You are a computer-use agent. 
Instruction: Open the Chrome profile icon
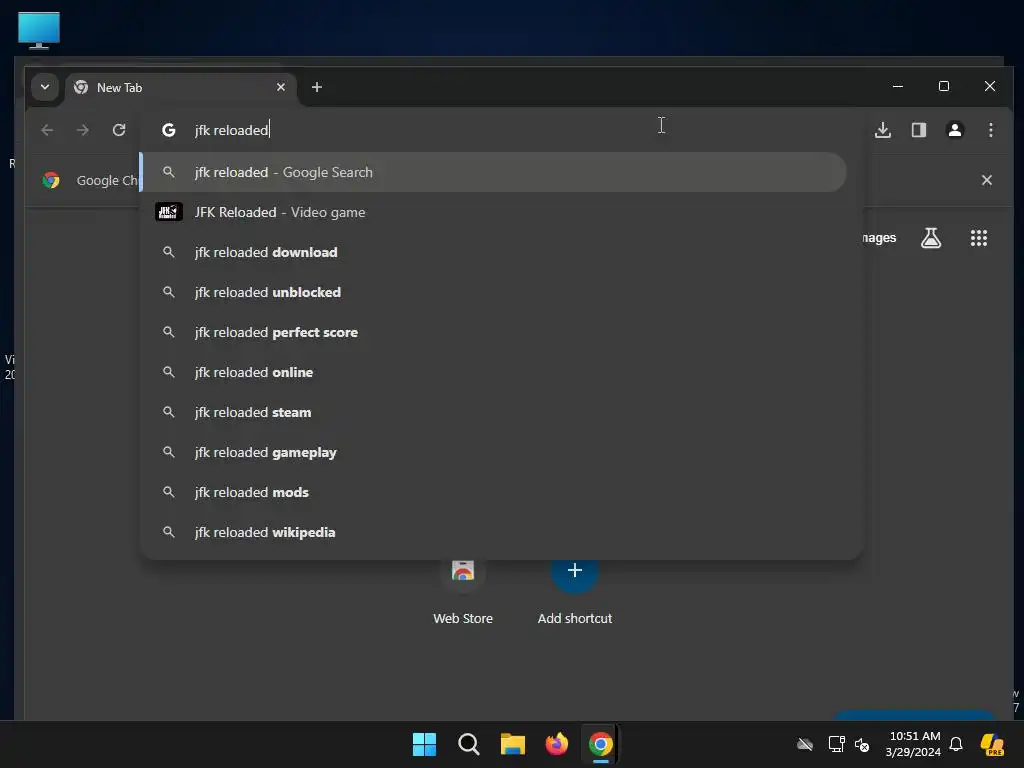(x=955, y=130)
